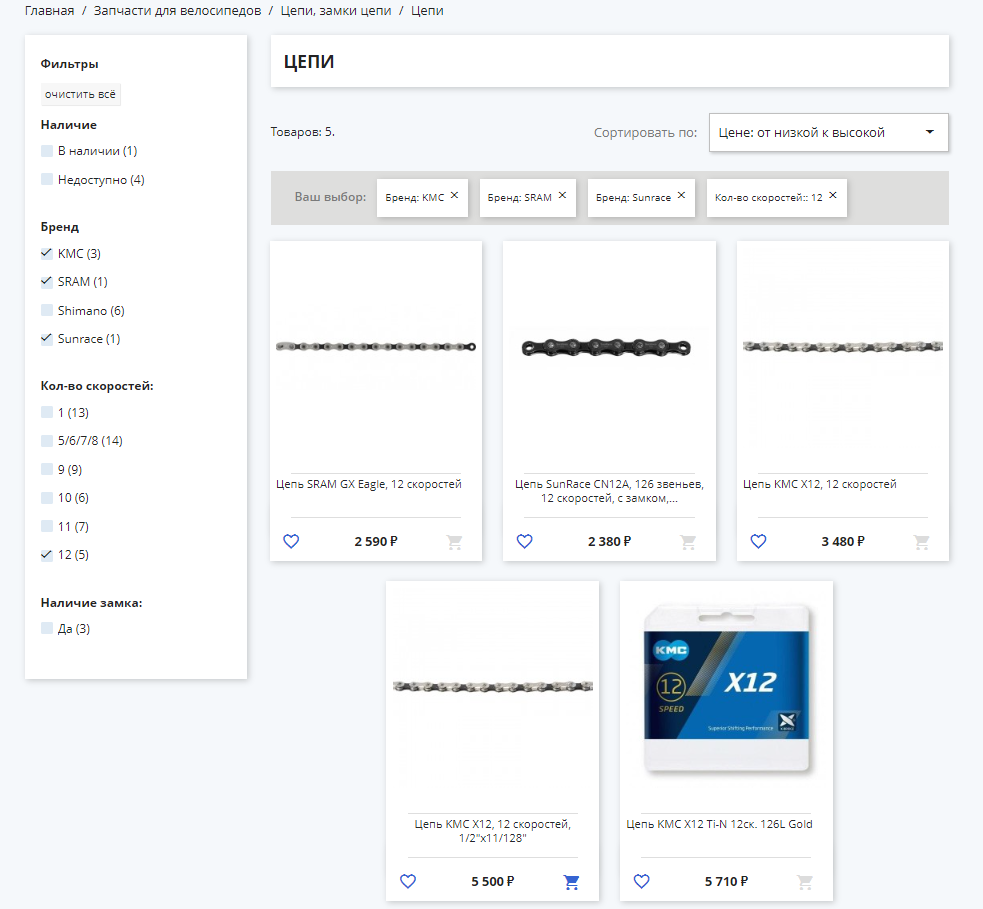Add SunRace CN12A chain to favorites
Image resolution: width=983 pixels, height=909 pixels.
tap(525, 541)
